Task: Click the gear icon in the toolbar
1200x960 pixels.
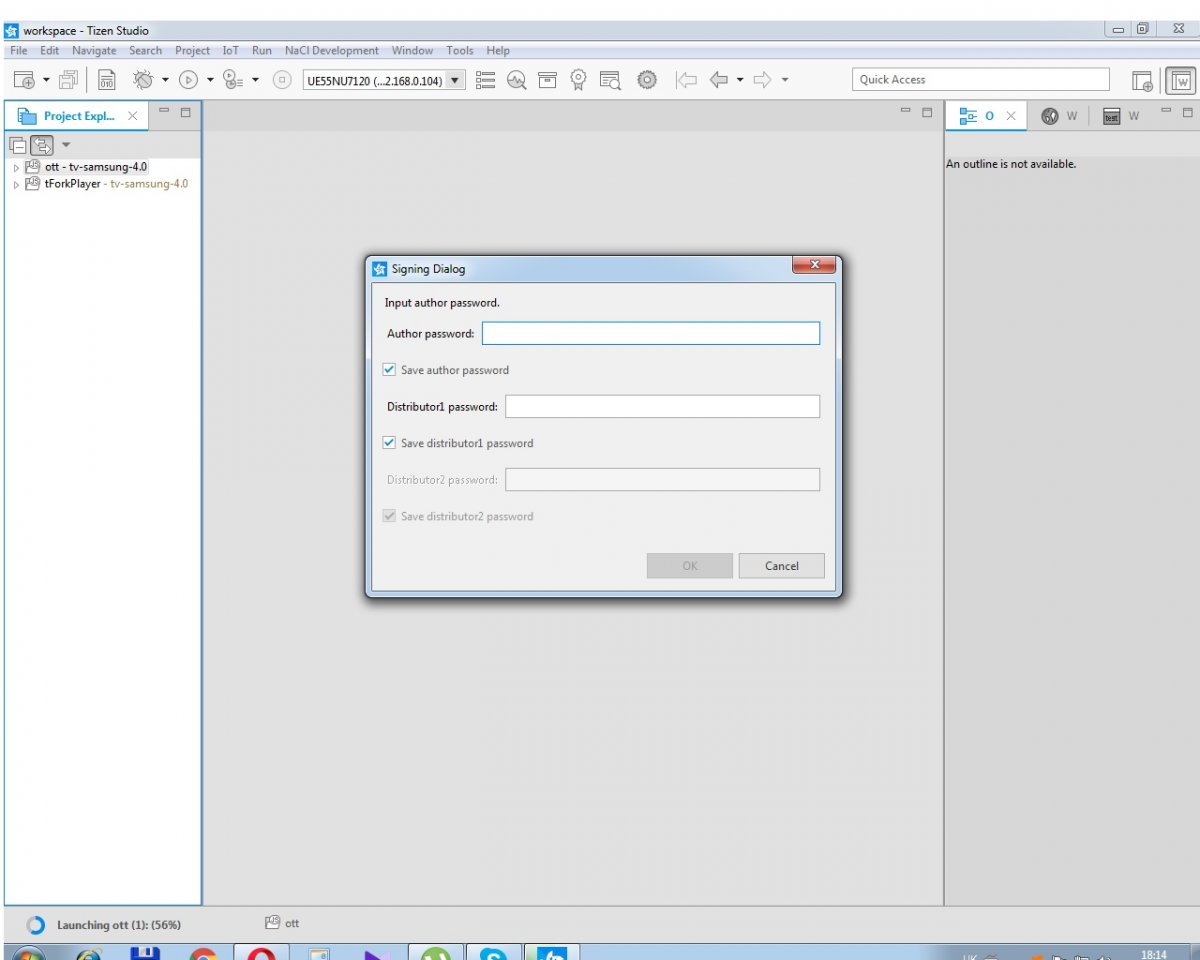Action: coord(647,80)
